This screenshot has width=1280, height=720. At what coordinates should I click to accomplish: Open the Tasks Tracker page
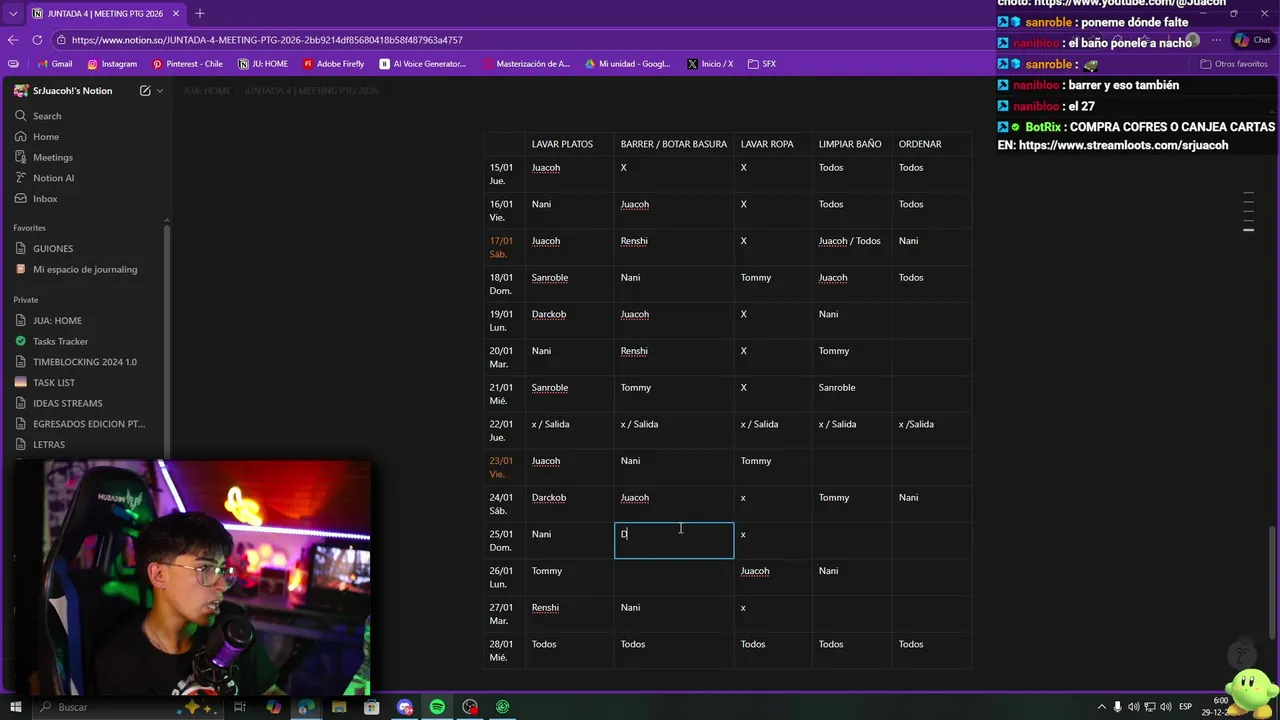point(87,341)
